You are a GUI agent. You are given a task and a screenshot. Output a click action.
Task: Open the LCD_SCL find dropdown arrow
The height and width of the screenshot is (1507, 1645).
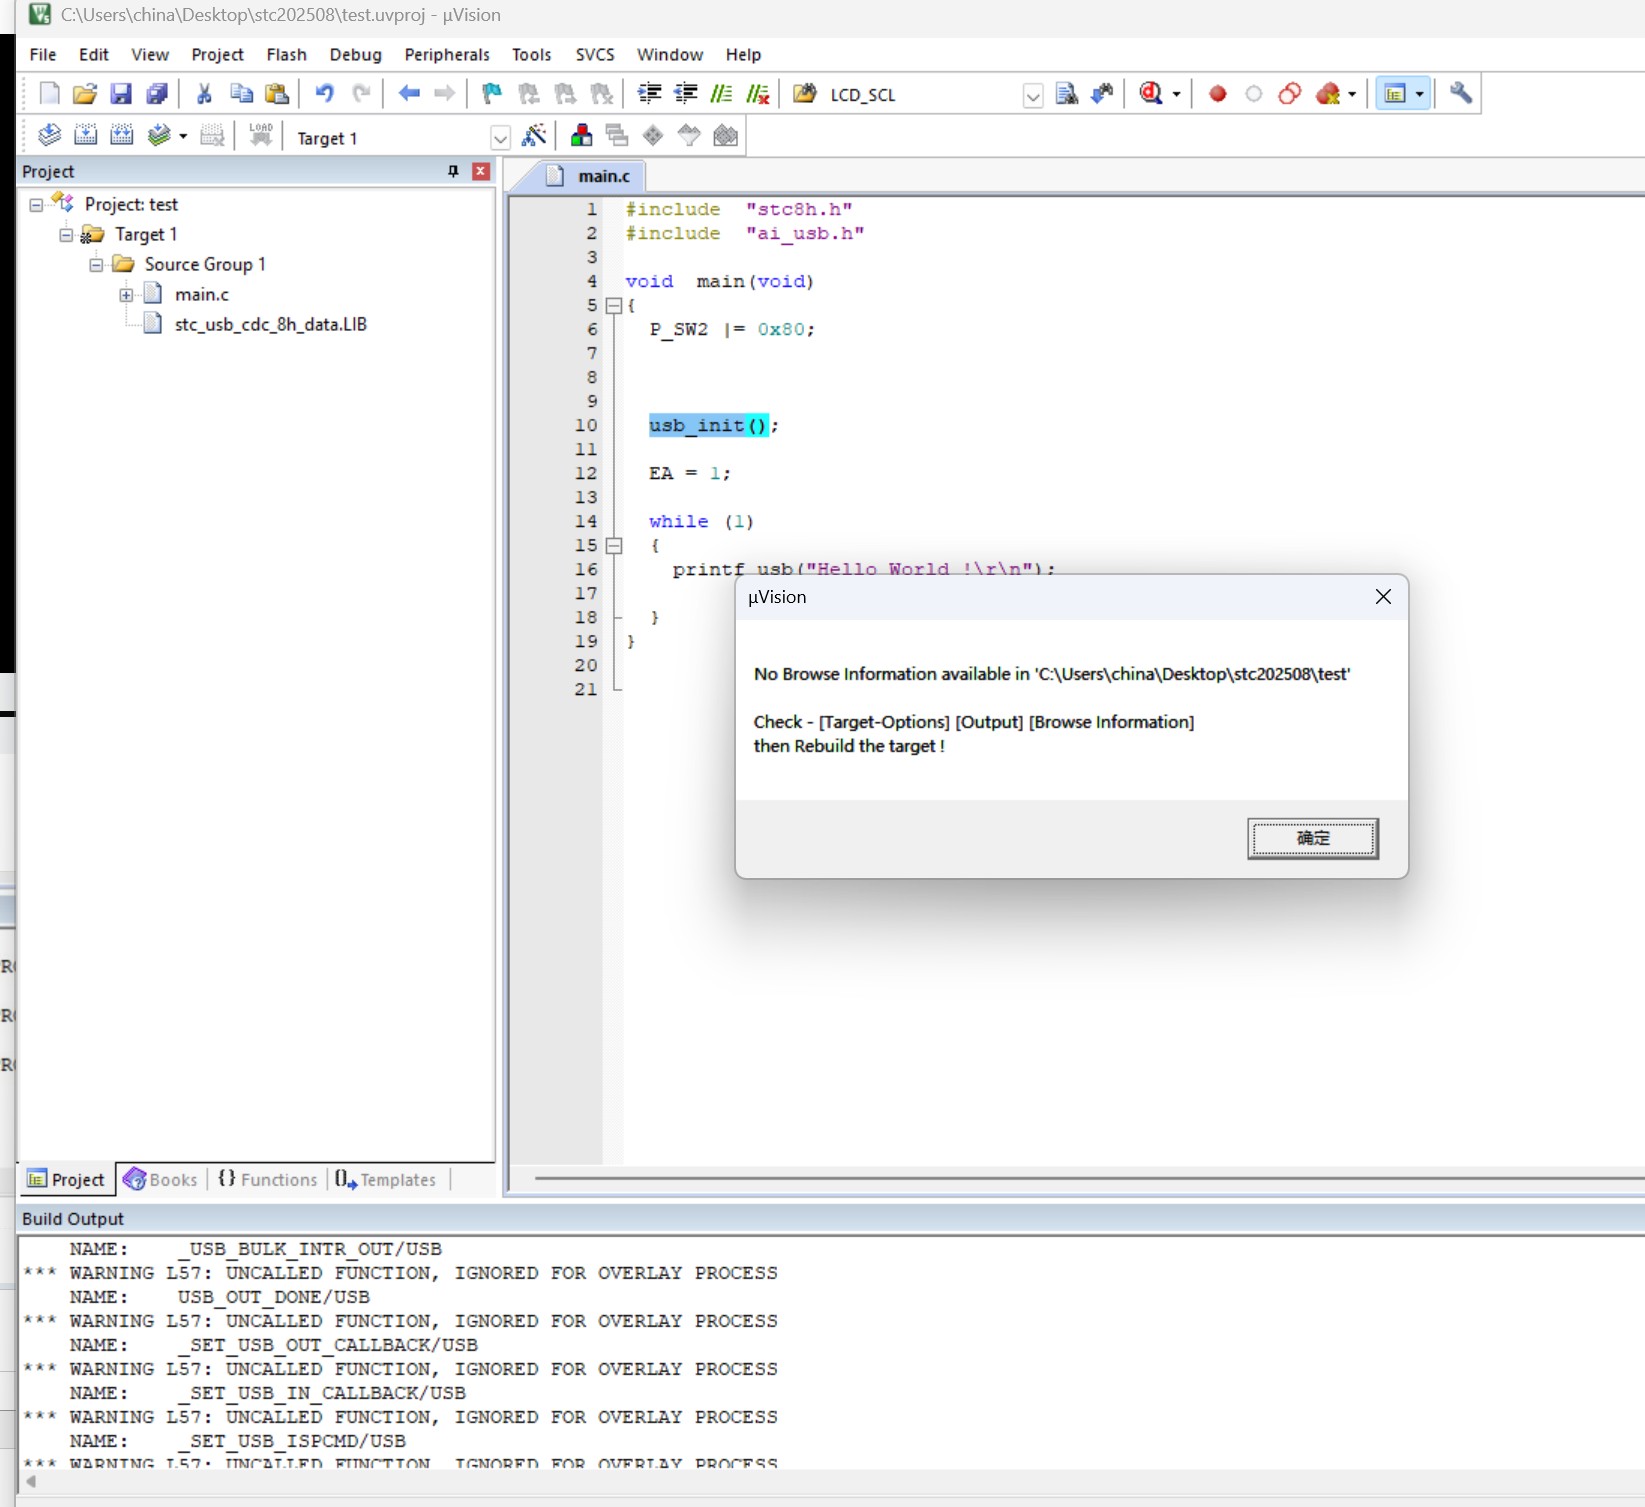1033,96
